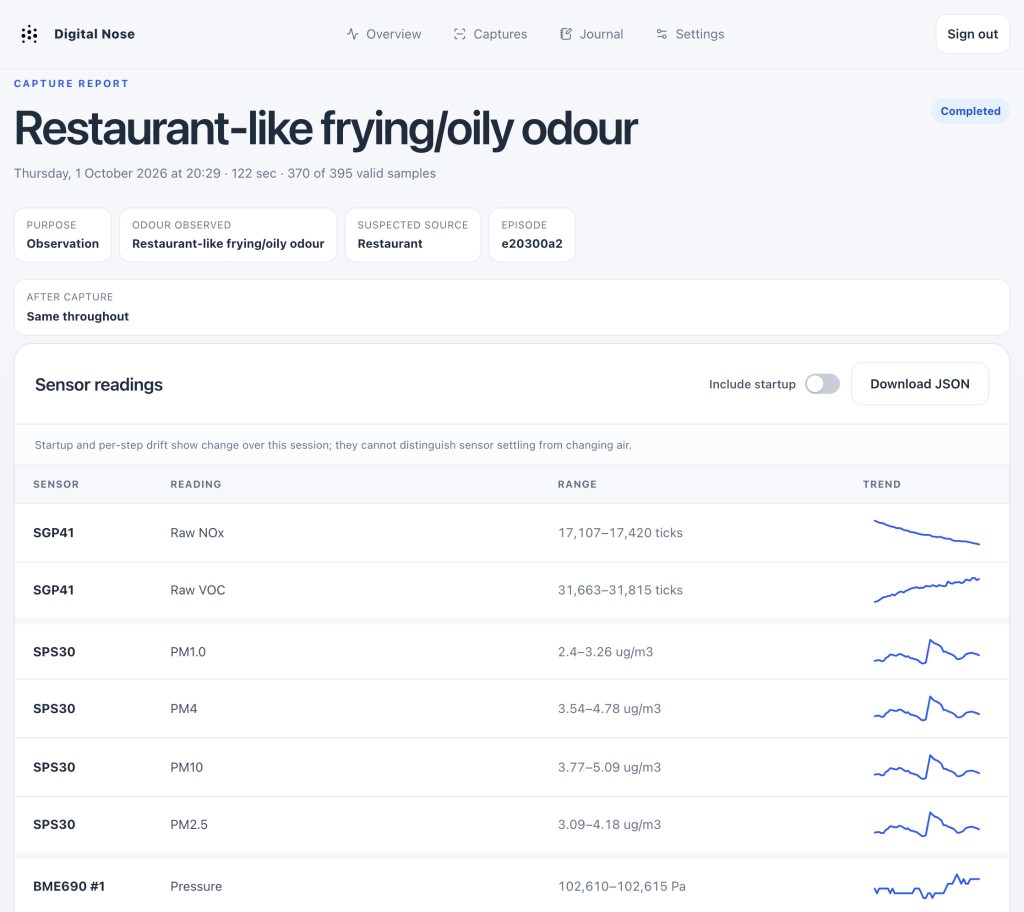Click the Digital Nose dotted logo icon
Screen dimensions: 1024x912
[29, 34]
